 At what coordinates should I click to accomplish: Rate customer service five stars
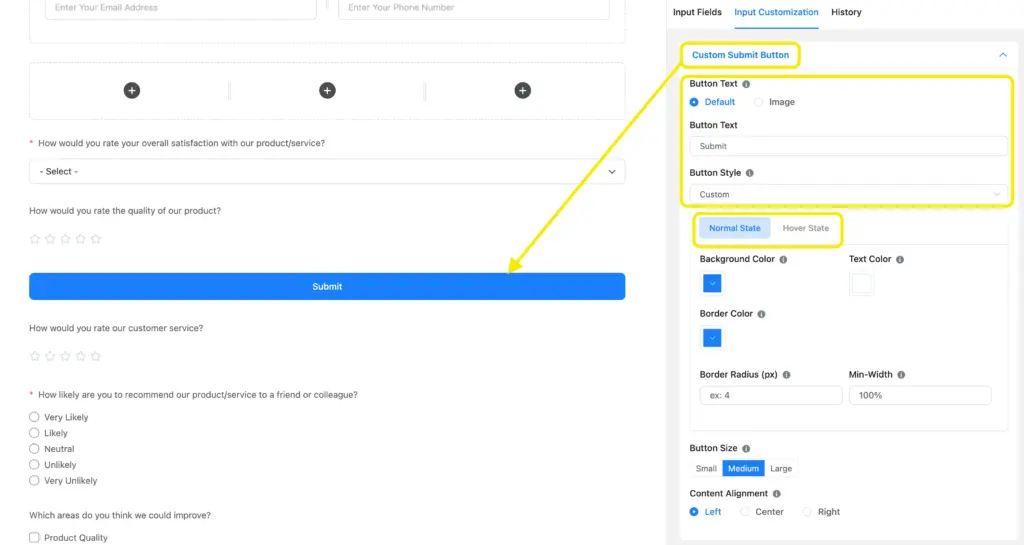coord(96,356)
